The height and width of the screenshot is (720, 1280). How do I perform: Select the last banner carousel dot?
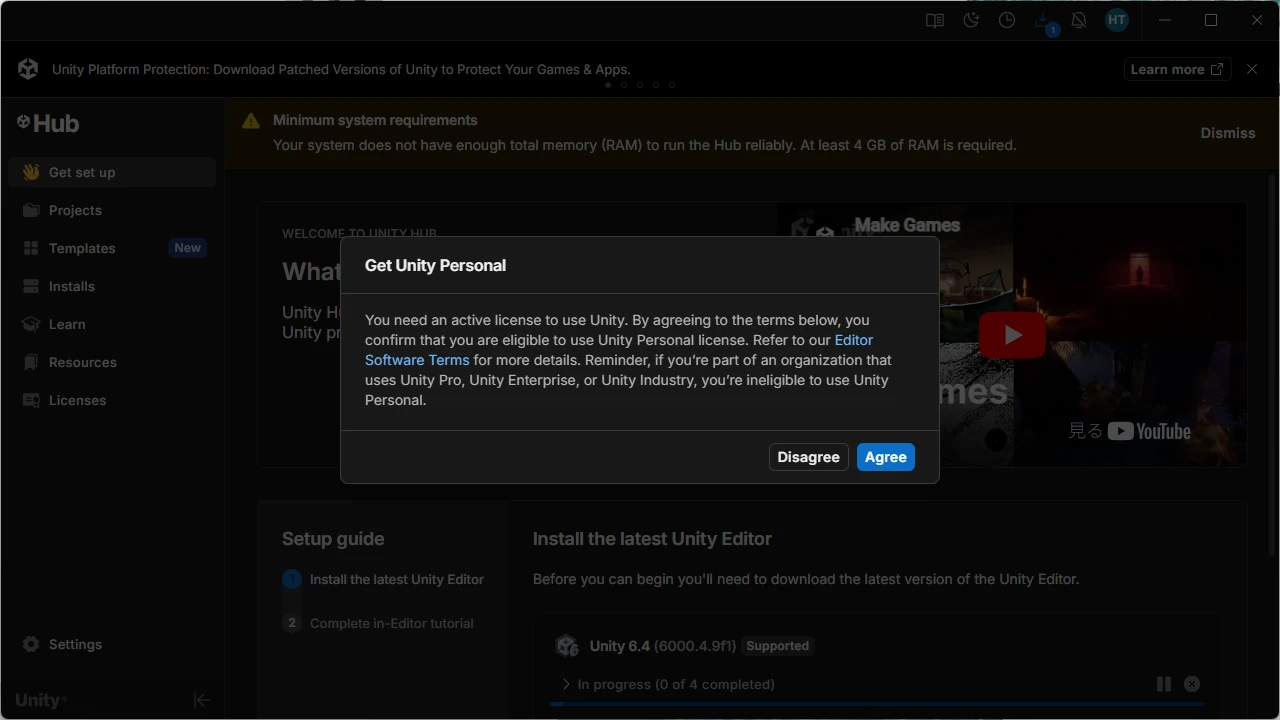pyautogui.click(x=672, y=85)
